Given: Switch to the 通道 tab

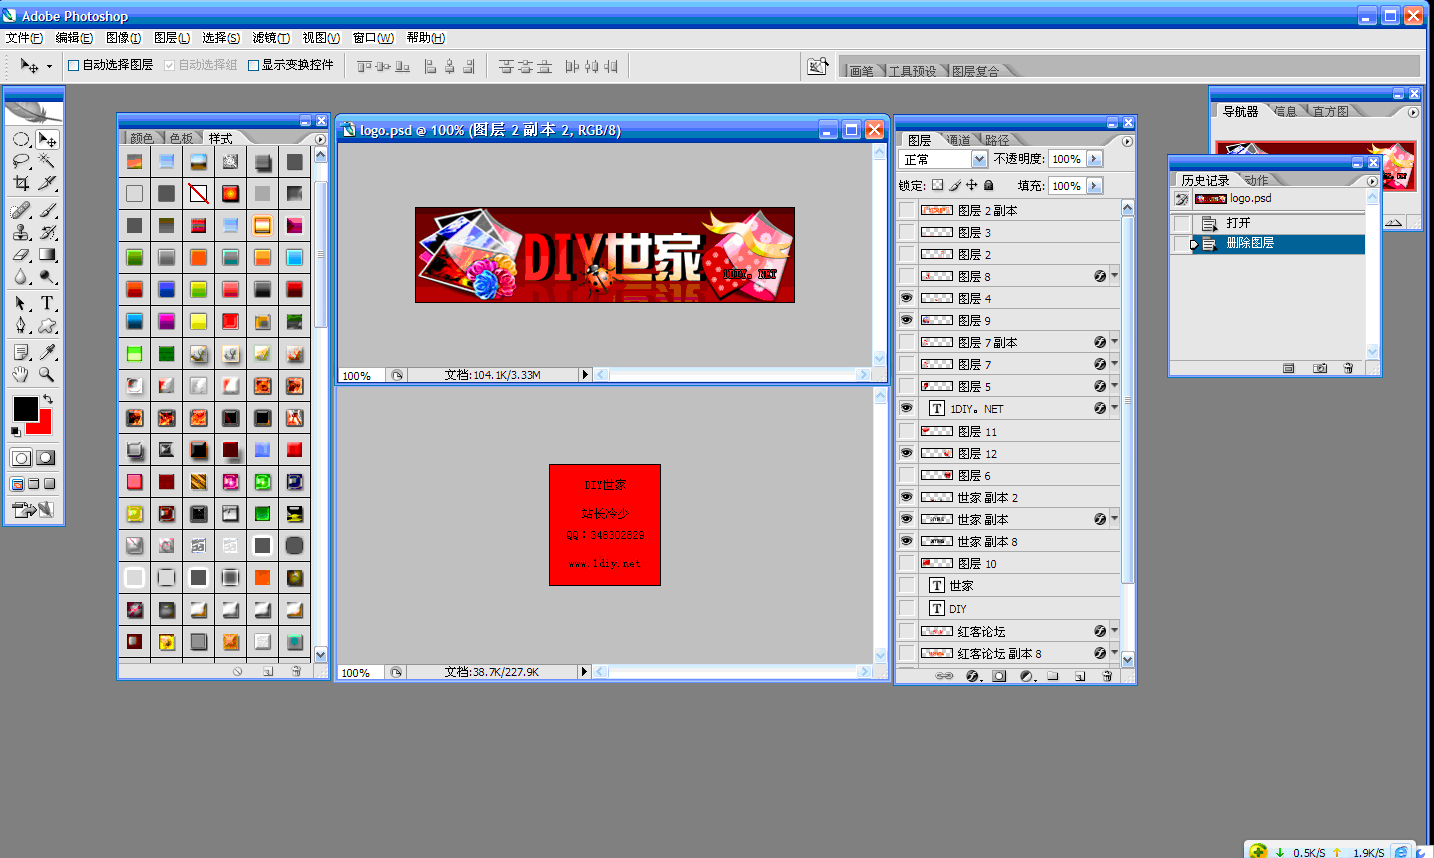Looking at the screenshot, I should (x=959, y=140).
